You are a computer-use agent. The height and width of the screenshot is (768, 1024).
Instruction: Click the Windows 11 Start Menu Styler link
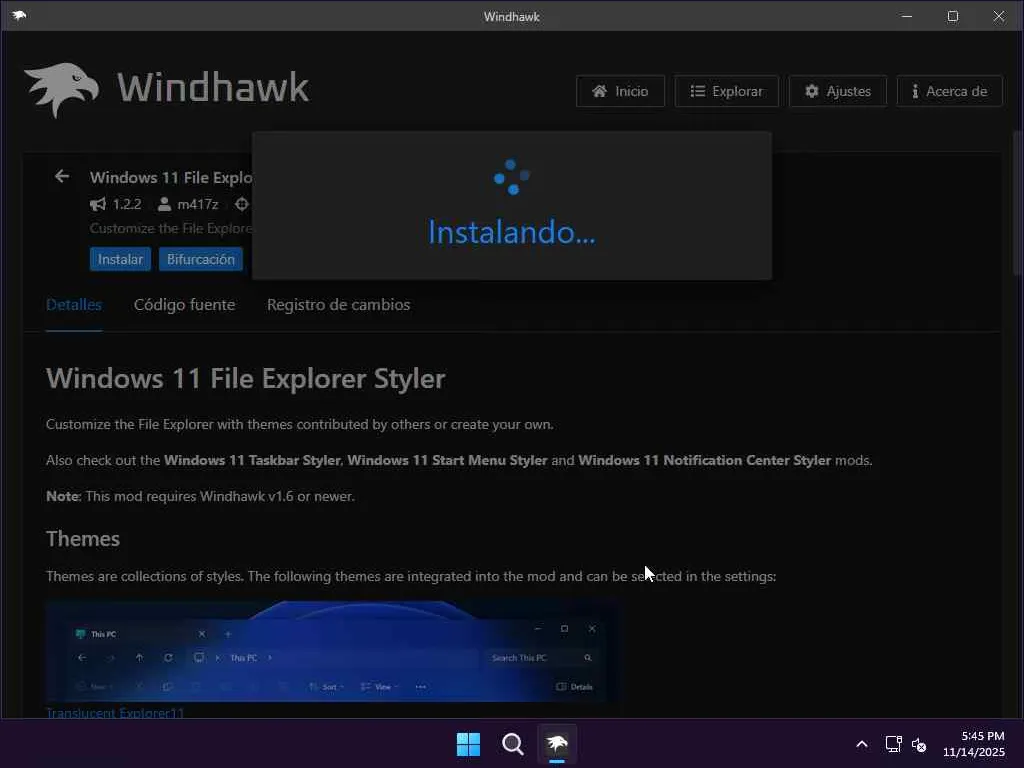coord(447,460)
